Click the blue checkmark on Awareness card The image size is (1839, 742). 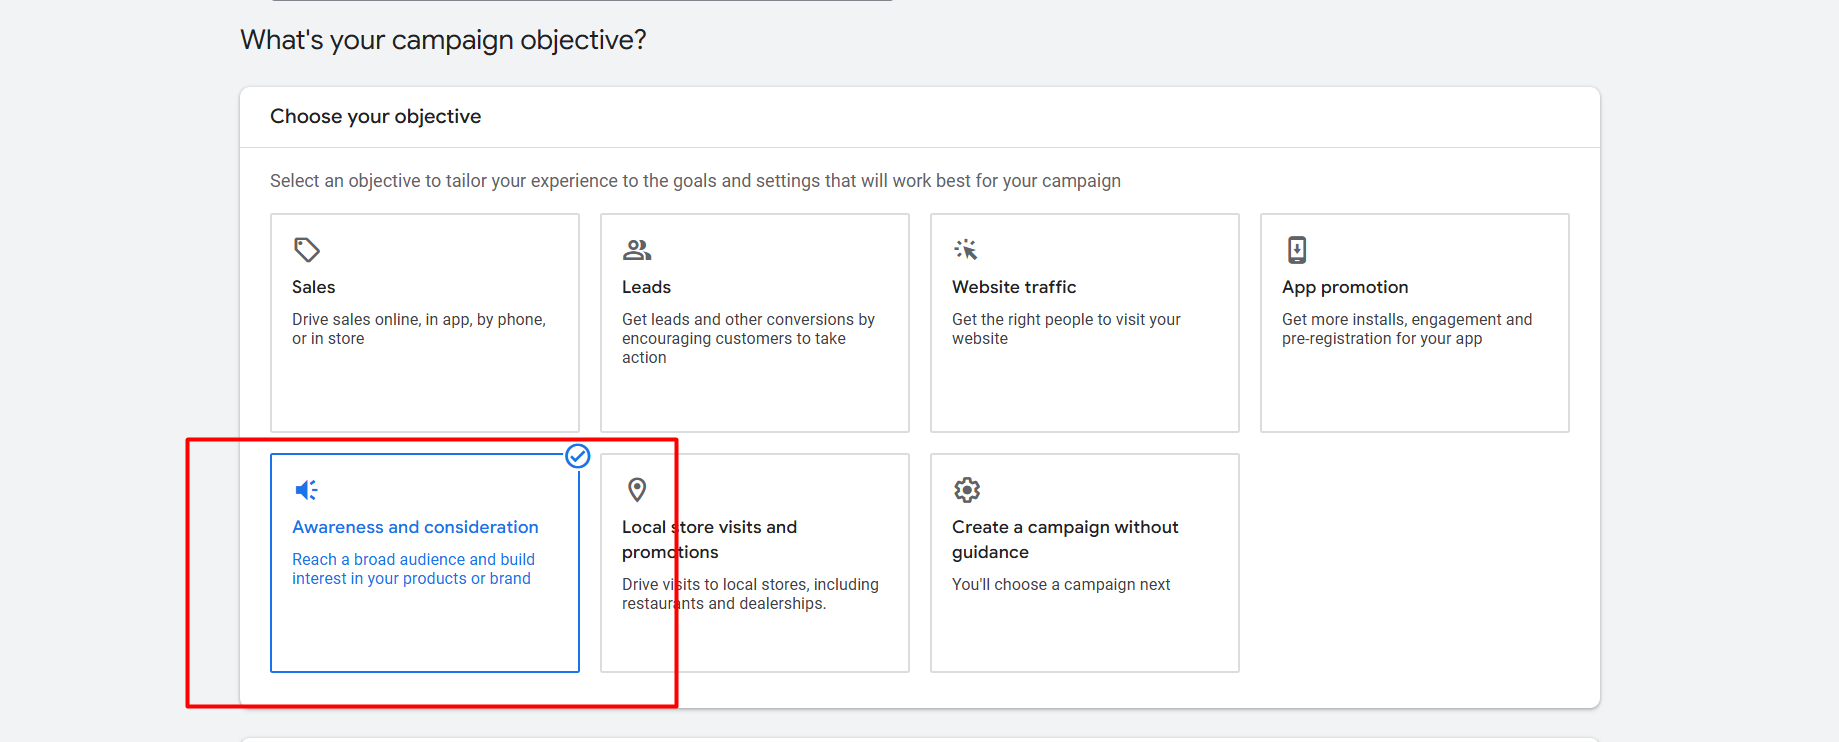[578, 456]
